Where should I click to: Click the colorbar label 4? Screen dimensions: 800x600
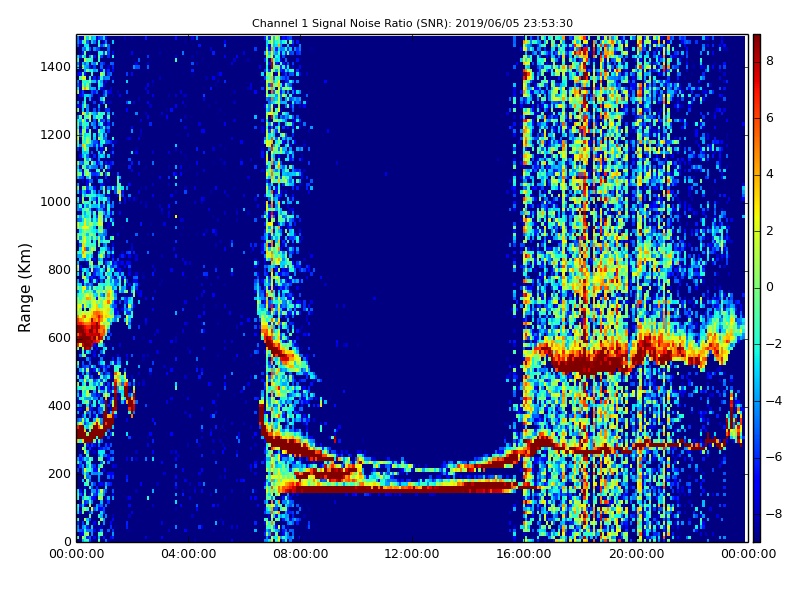tap(770, 174)
